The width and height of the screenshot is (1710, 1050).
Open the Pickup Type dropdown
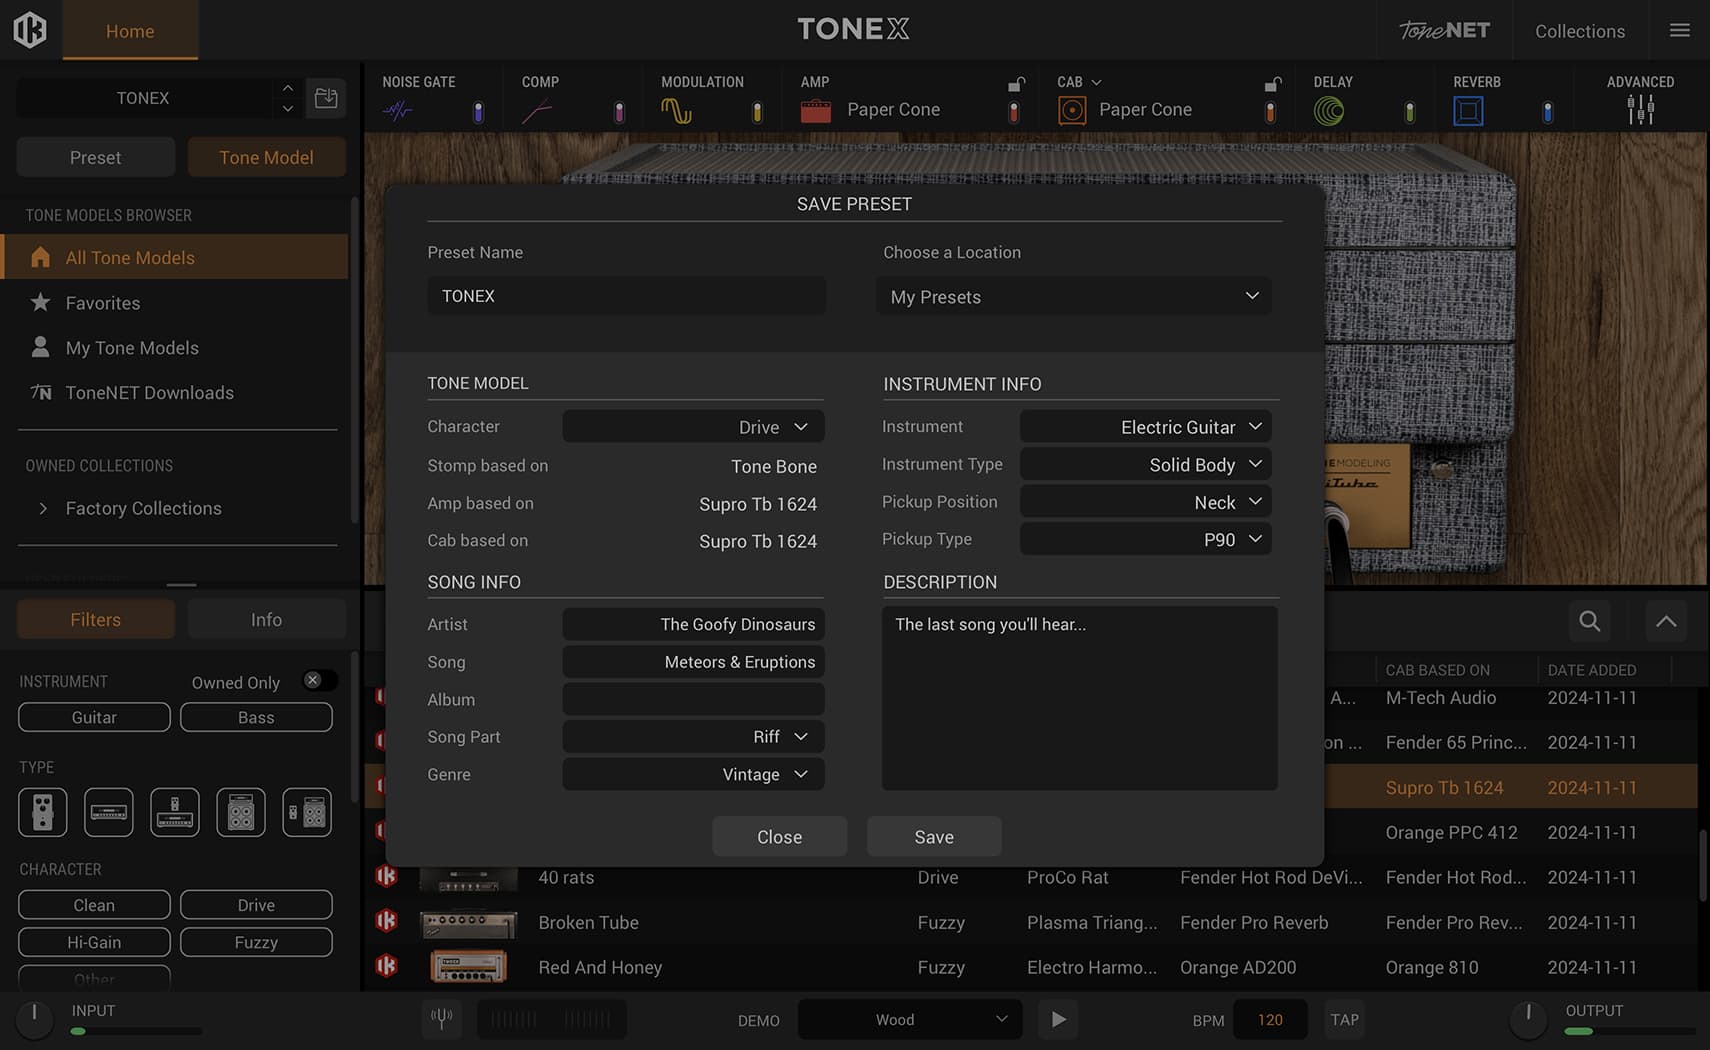pyautogui.click(x=1145, y=539)
